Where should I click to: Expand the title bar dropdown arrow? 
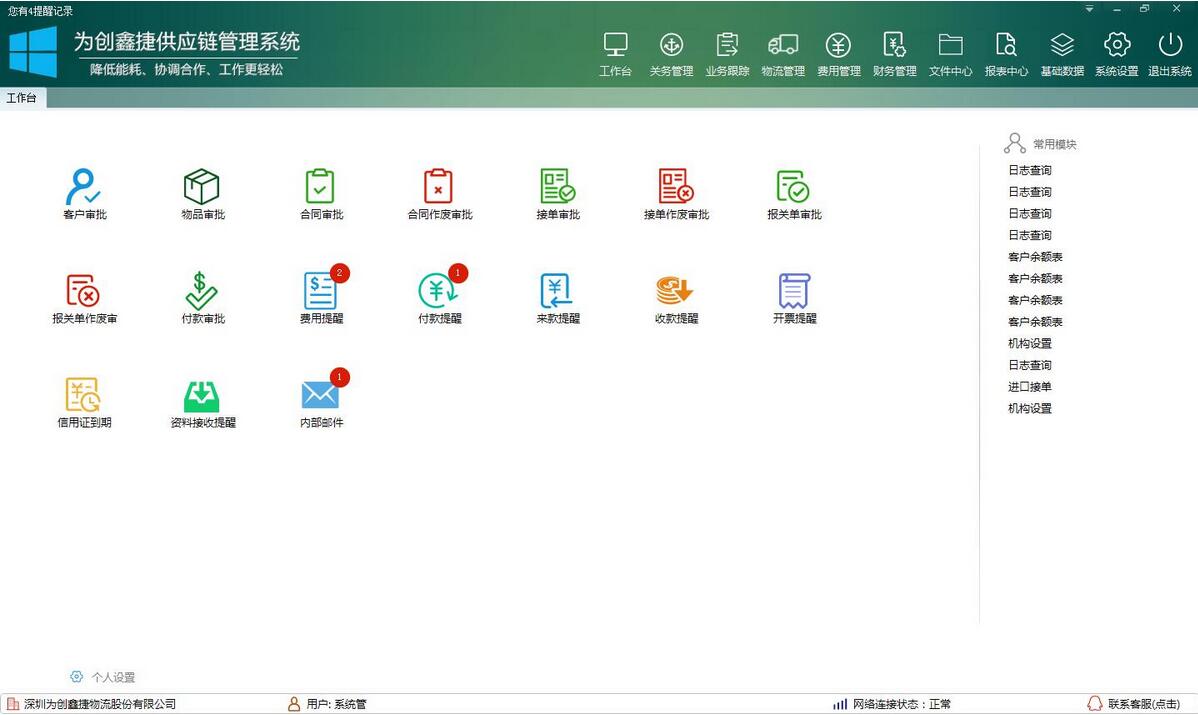point(1091,9)
